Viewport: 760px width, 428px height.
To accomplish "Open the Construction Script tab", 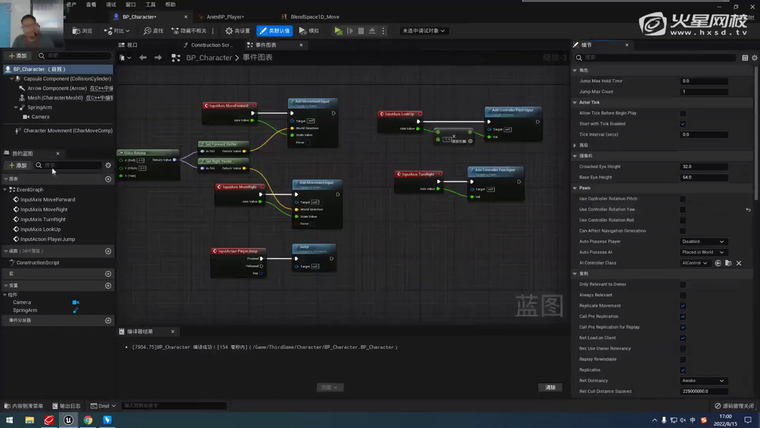I will (x=208, y=45).
